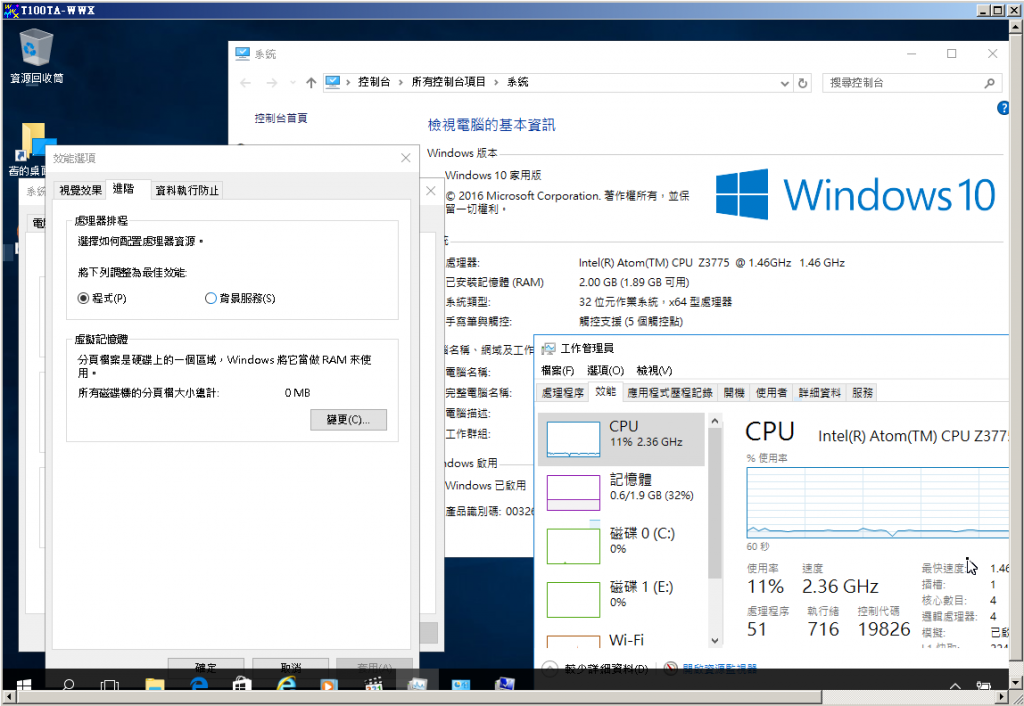Expand the chevron after 控制台 breadcrumb
This screenshot has width=1024, height=706.
401,82
